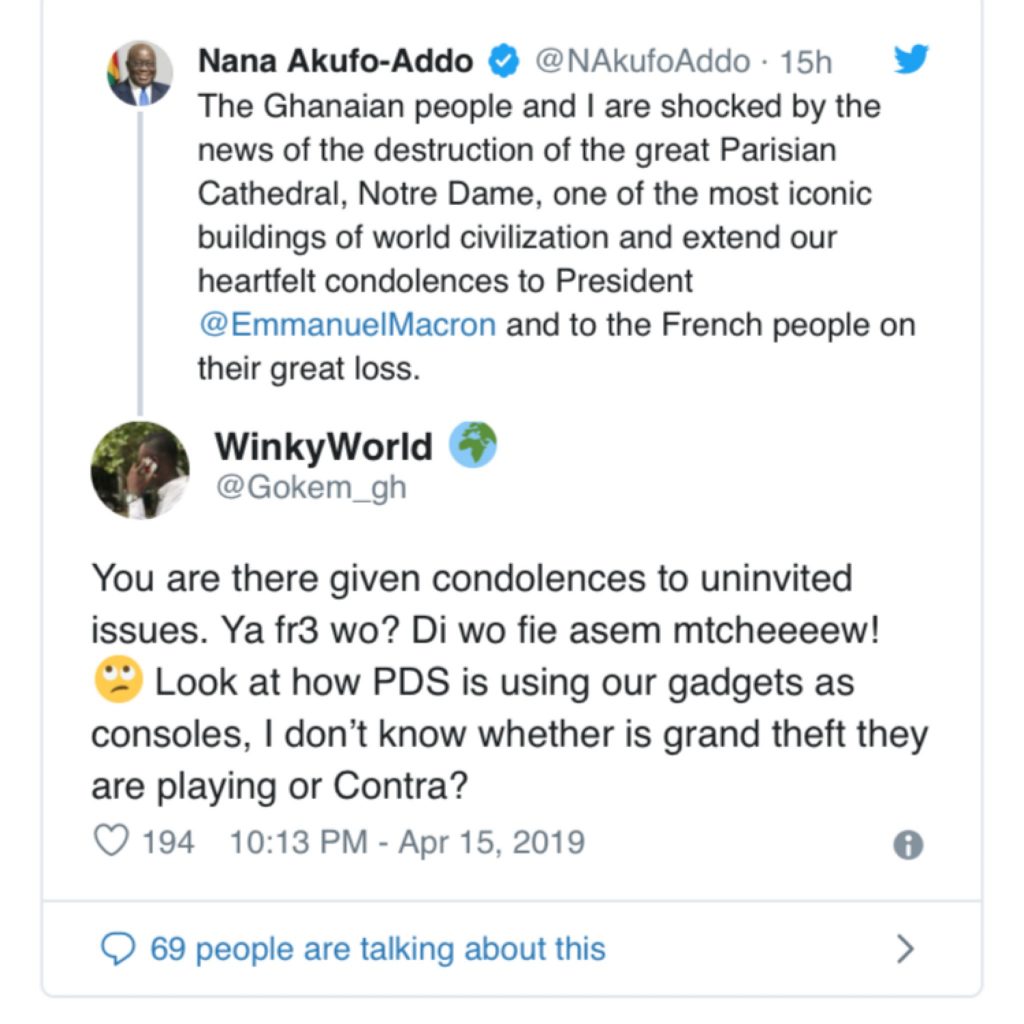
Task: Click the speech bubble conversation icon
Action: coord(119,947)
